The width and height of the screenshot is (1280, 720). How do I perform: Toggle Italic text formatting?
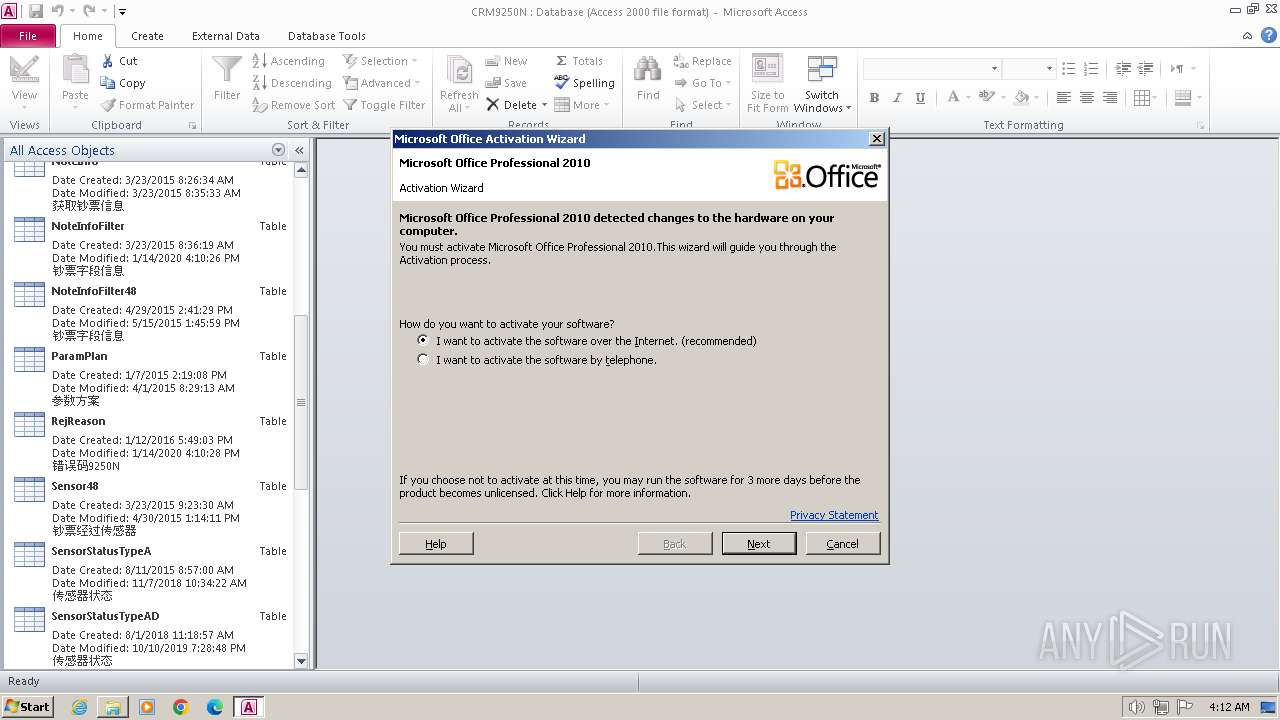coord(897,98)
